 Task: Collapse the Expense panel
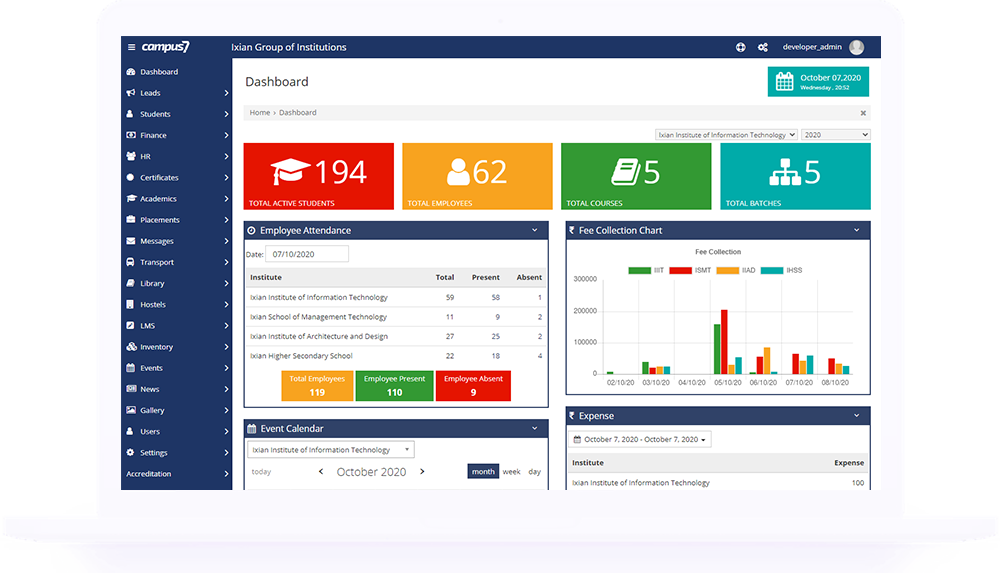pyautogui.click(x=857, y=416)
